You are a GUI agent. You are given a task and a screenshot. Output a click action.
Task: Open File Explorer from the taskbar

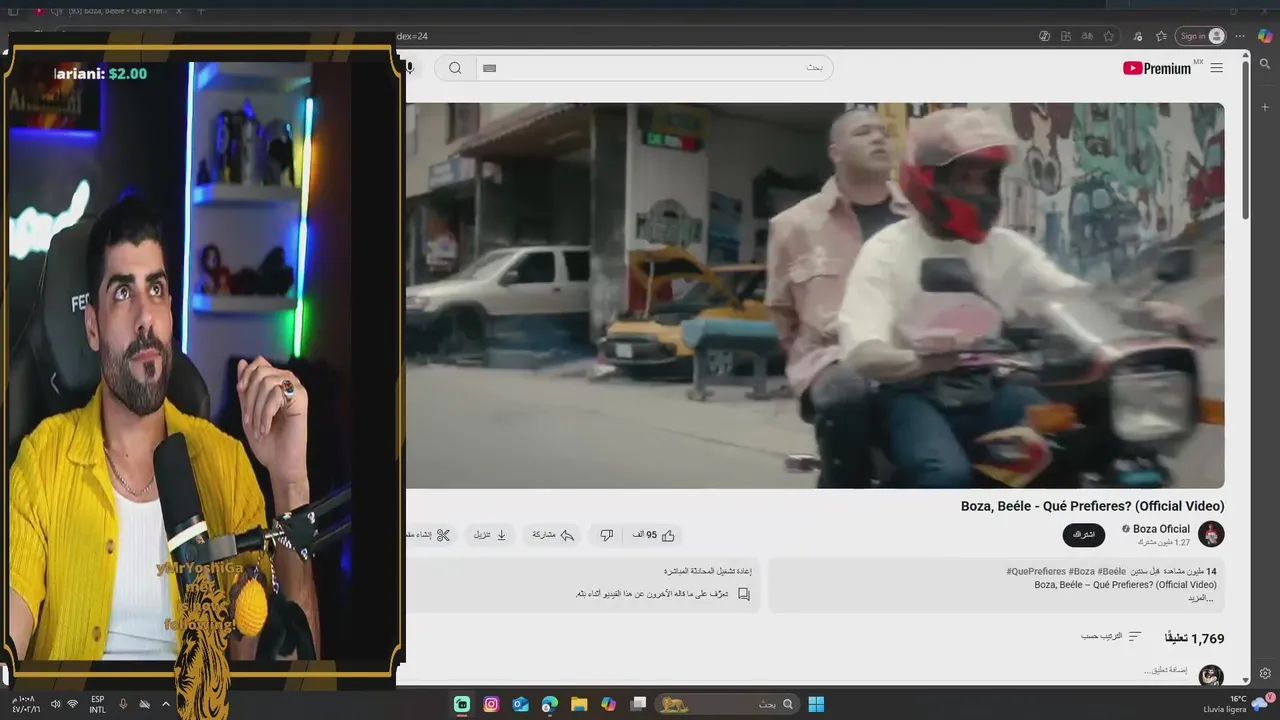click(579, 704)
